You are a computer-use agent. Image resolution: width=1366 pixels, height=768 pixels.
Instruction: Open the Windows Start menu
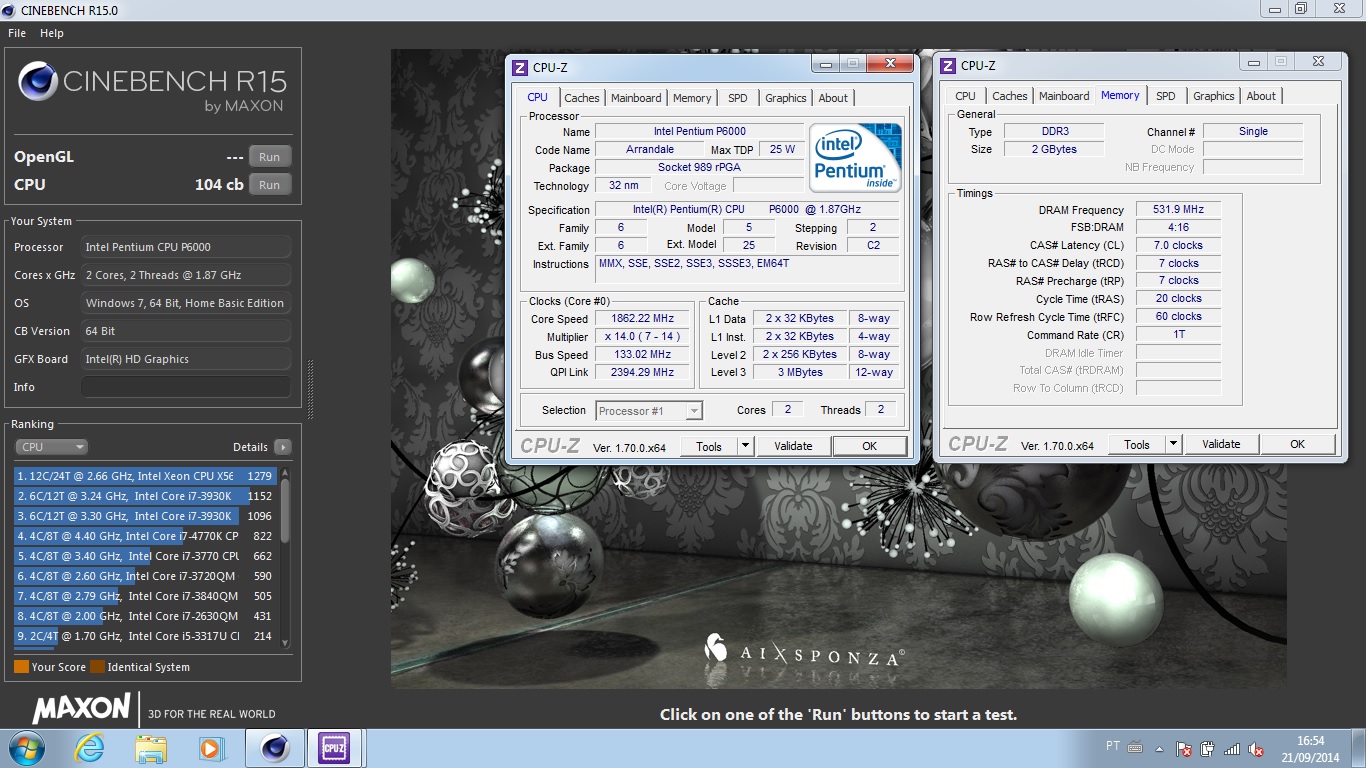tap(25, 748)
